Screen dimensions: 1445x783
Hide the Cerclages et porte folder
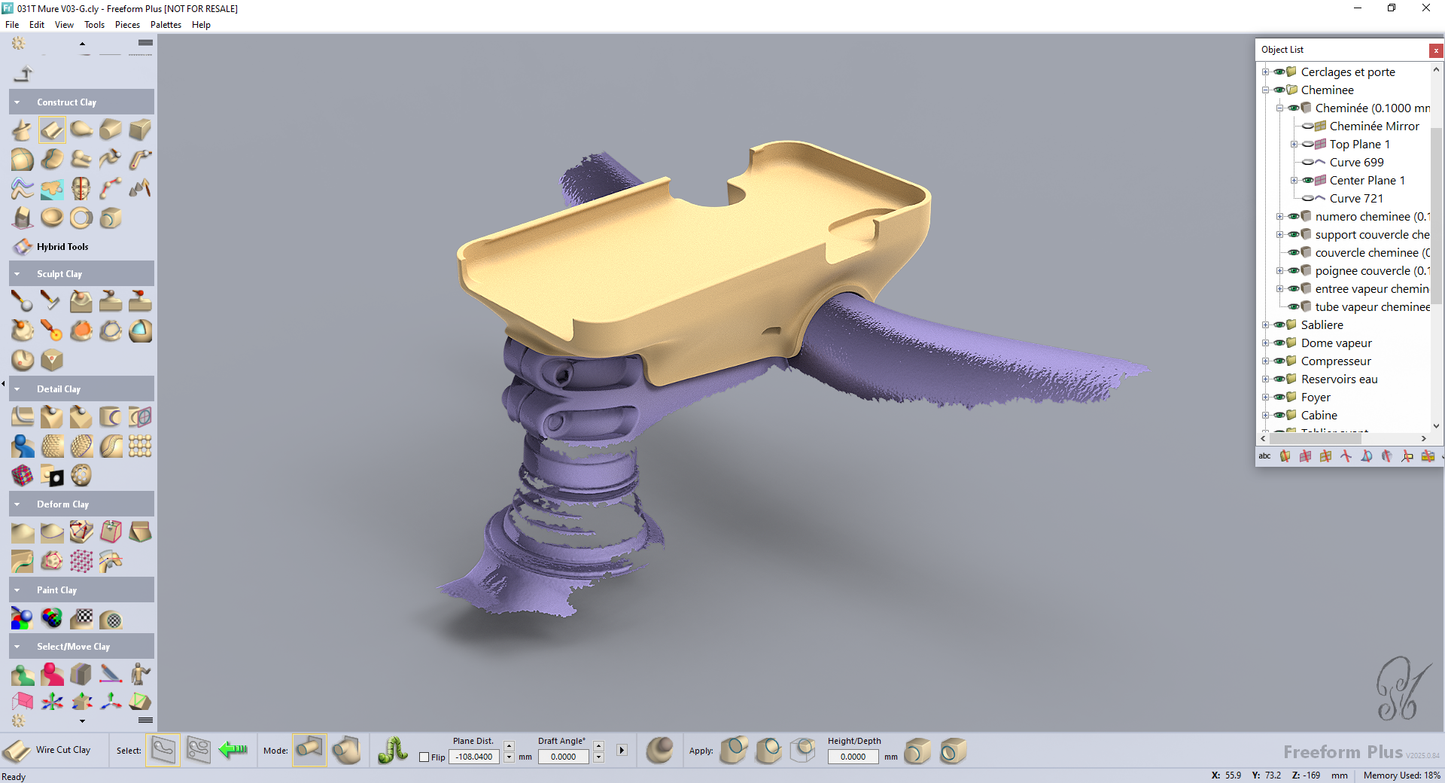point(1279,72)
